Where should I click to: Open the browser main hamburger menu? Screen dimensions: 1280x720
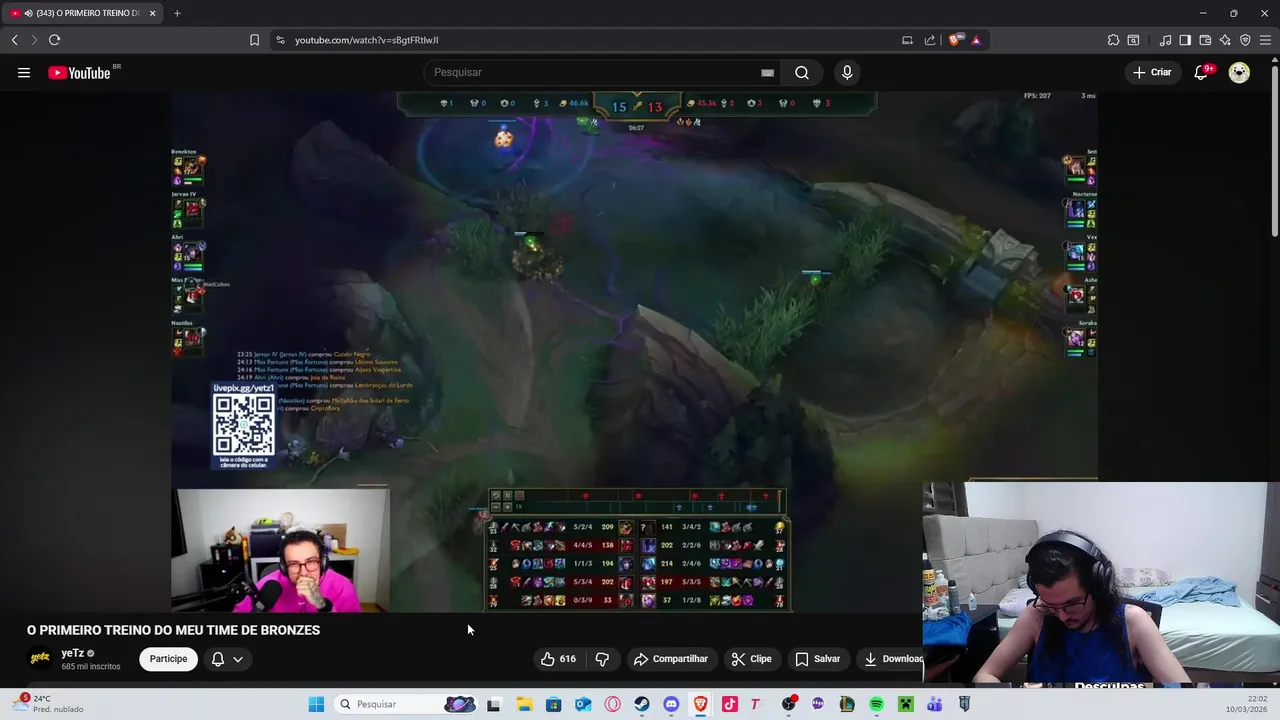[x=1265, y=40]
